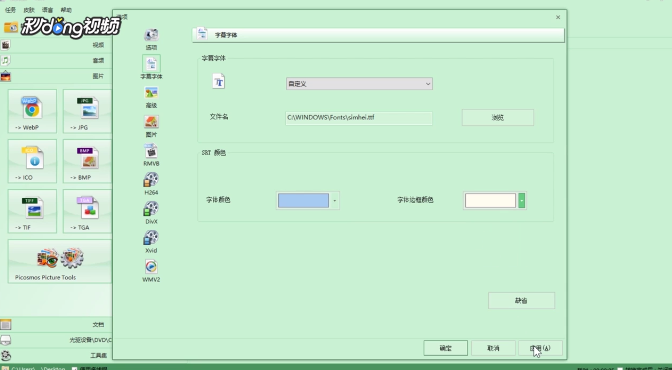Viewport: 672px width, 370px height.
Task: Collapse the Picture (图片) section in main window
Action: [56, 76]
